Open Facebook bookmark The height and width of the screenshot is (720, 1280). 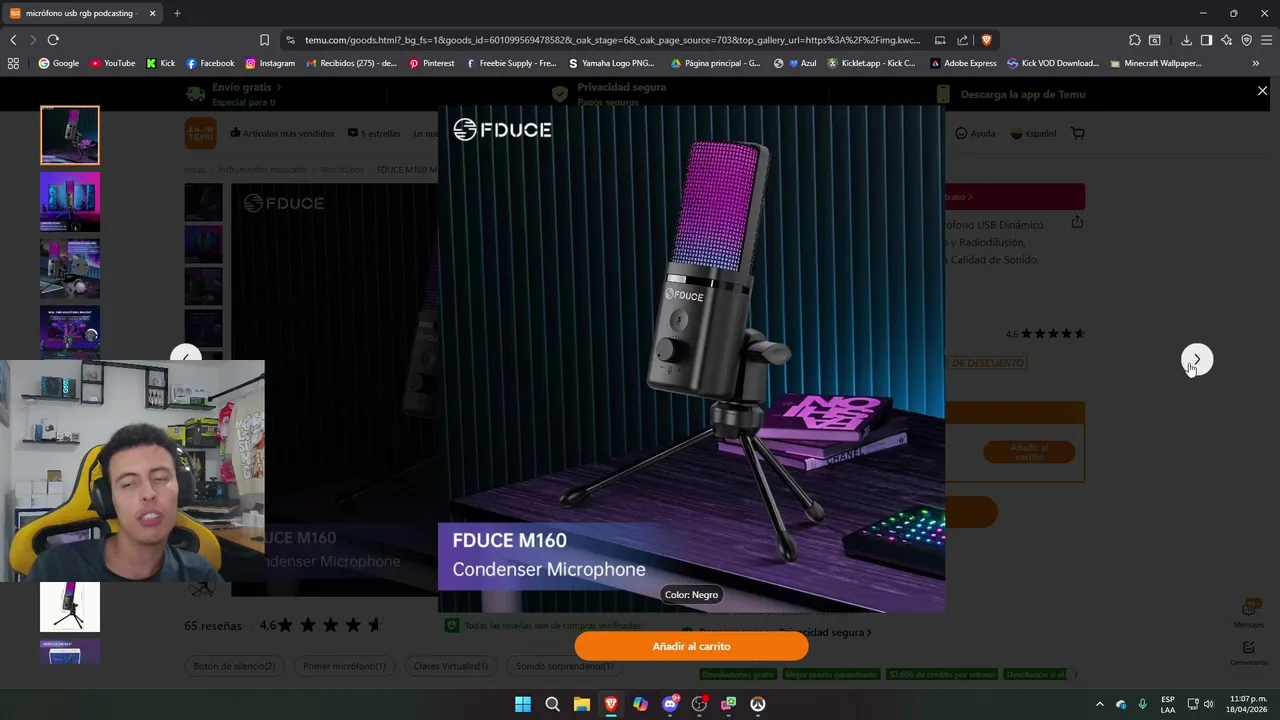[210, 63]
